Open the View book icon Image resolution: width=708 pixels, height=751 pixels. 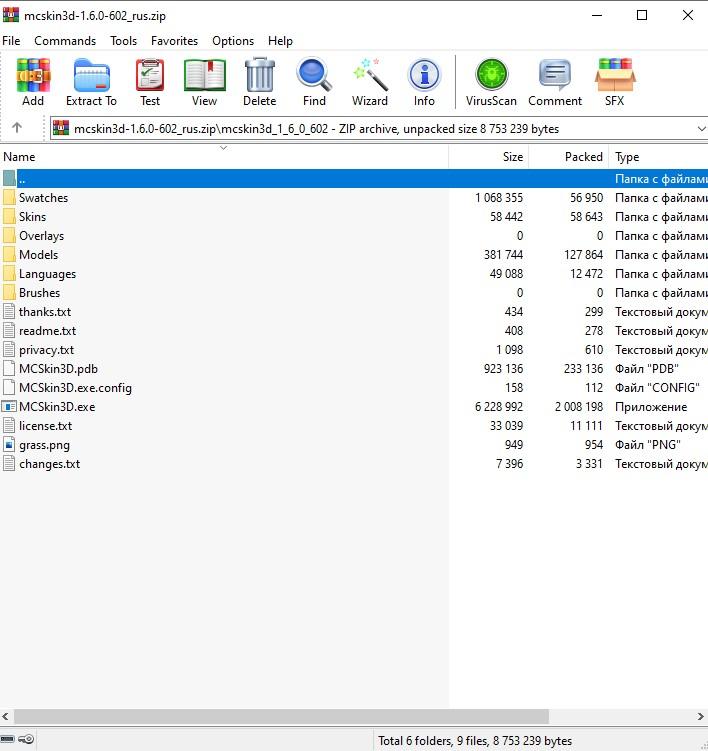205,75
